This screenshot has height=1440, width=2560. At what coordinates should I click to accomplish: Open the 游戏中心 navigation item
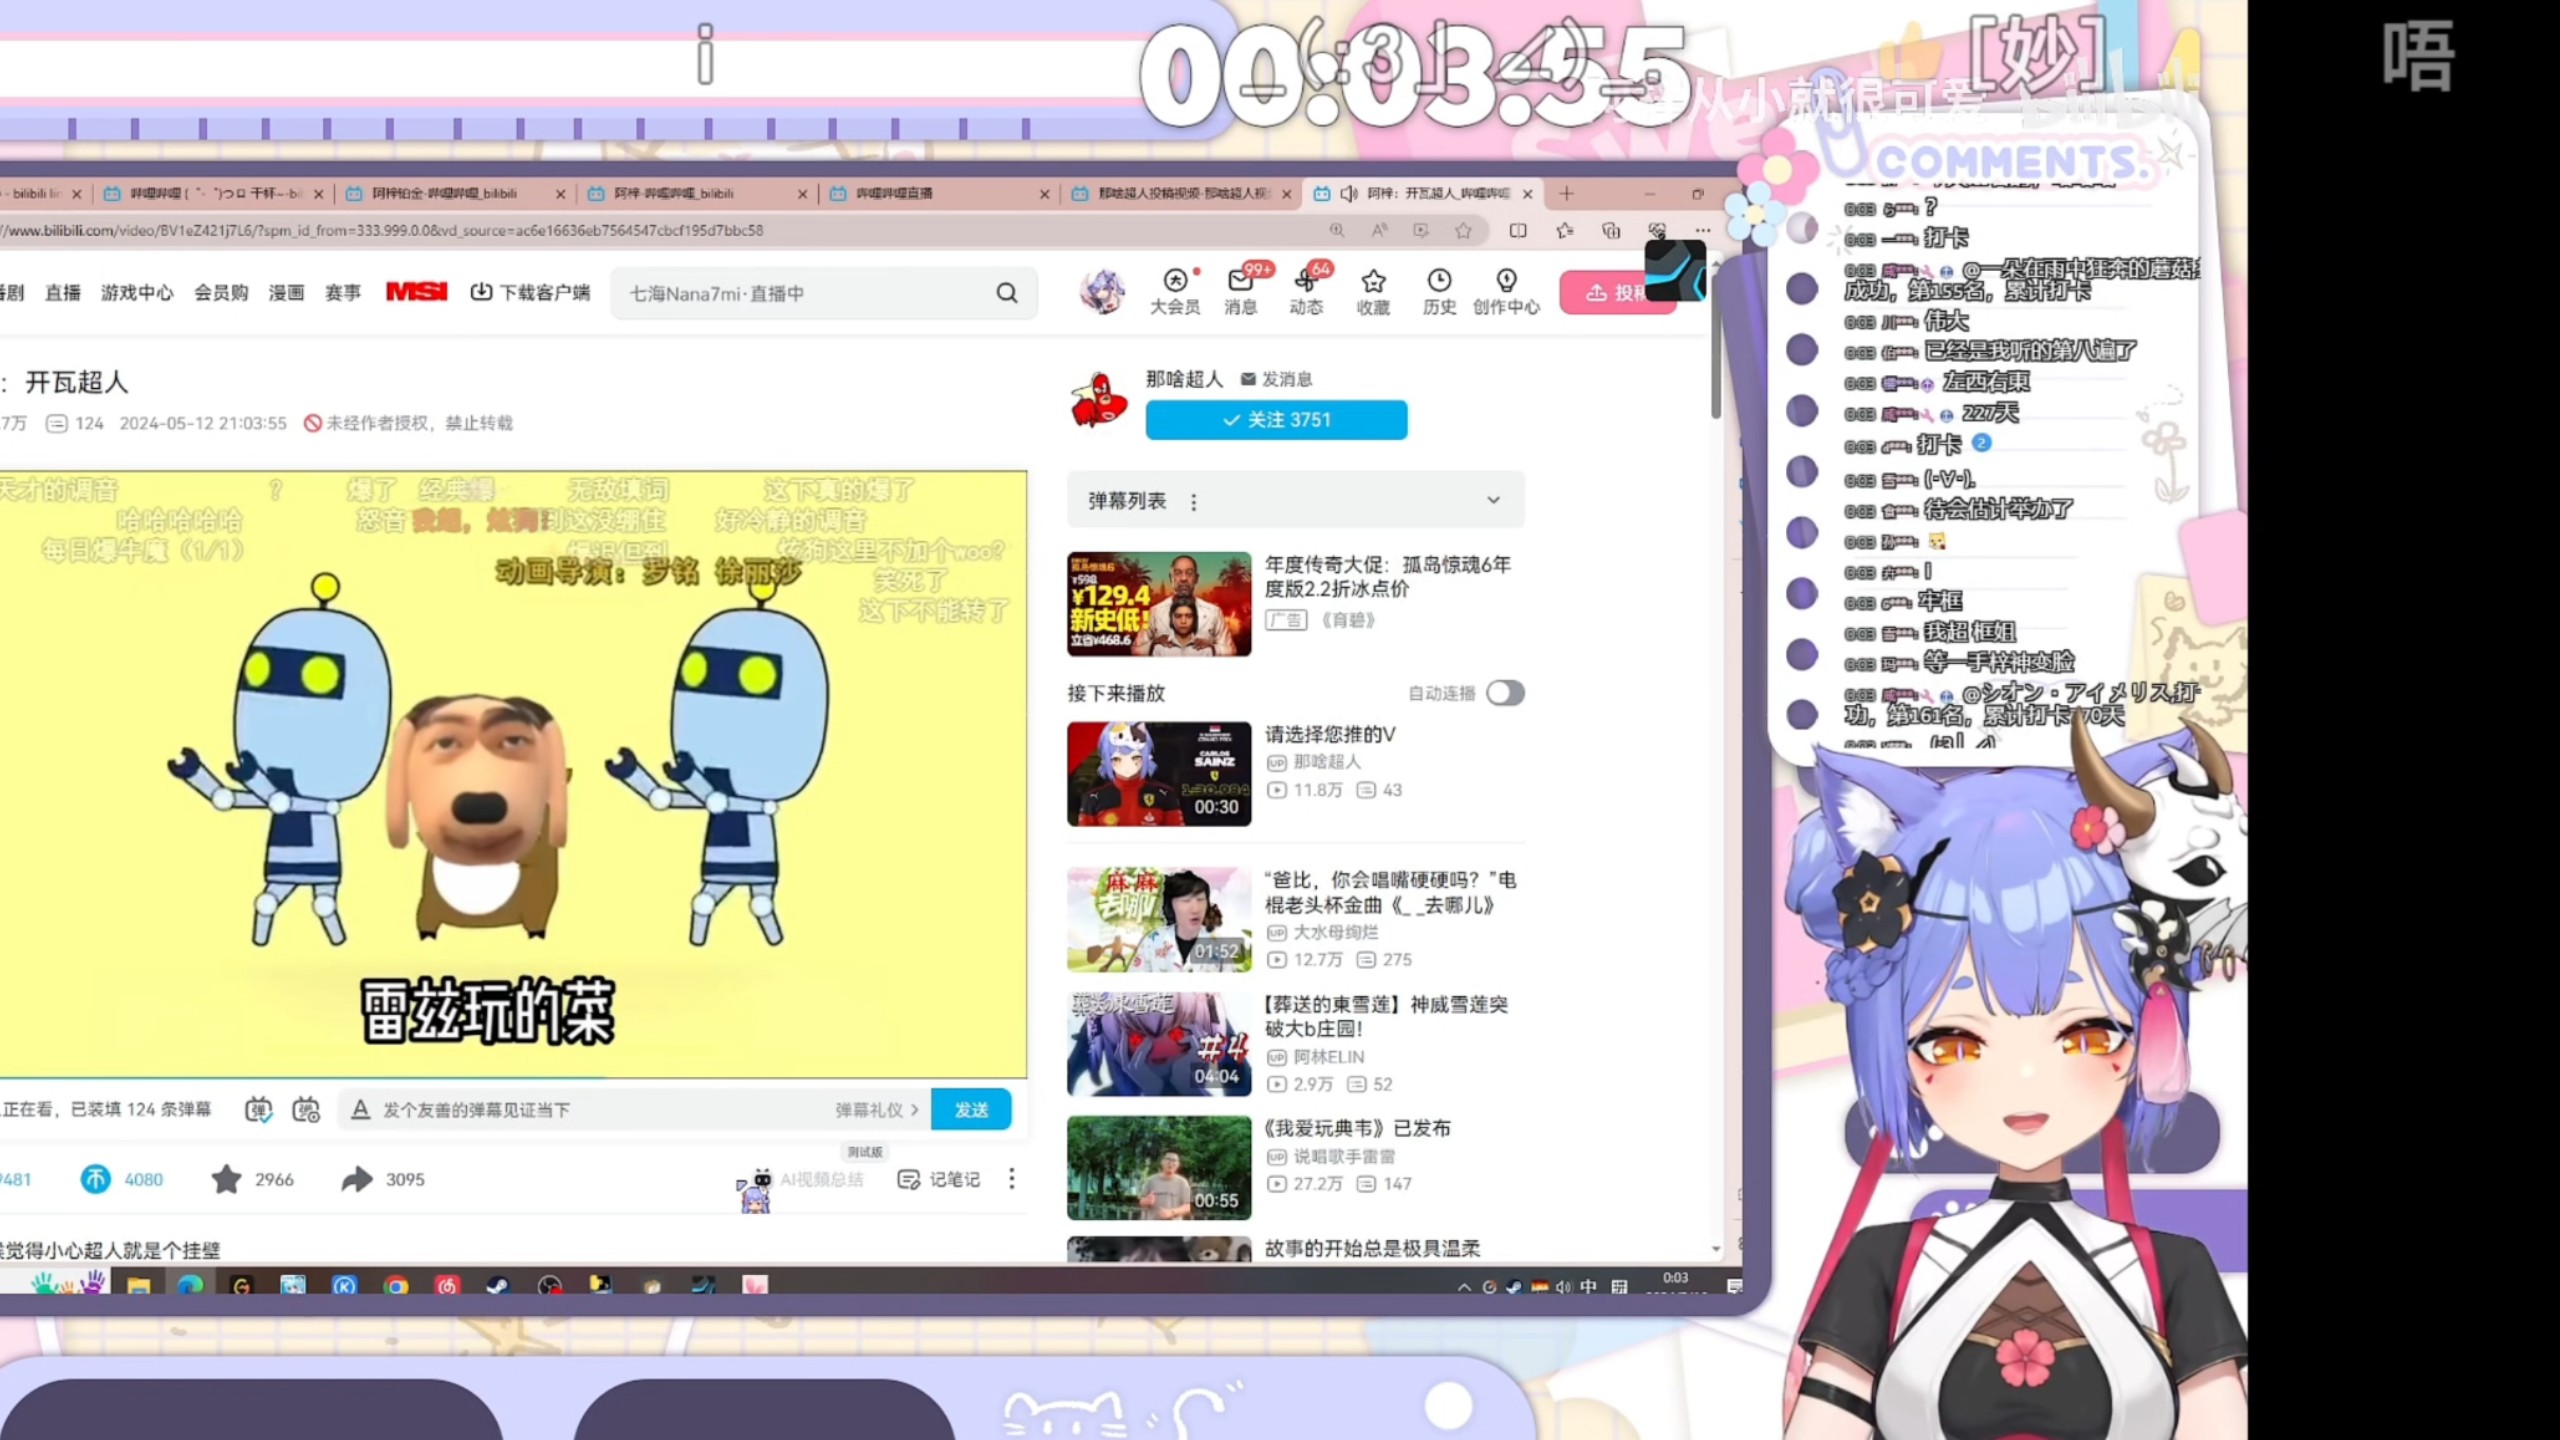(137, 293)
